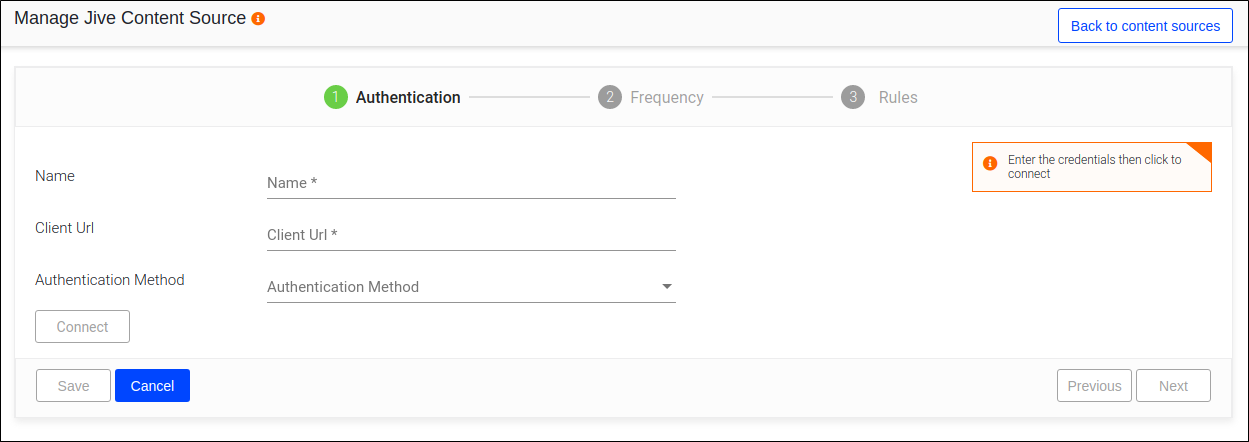Switch to the Authentication step label
1249x442 pixels.
408,98
